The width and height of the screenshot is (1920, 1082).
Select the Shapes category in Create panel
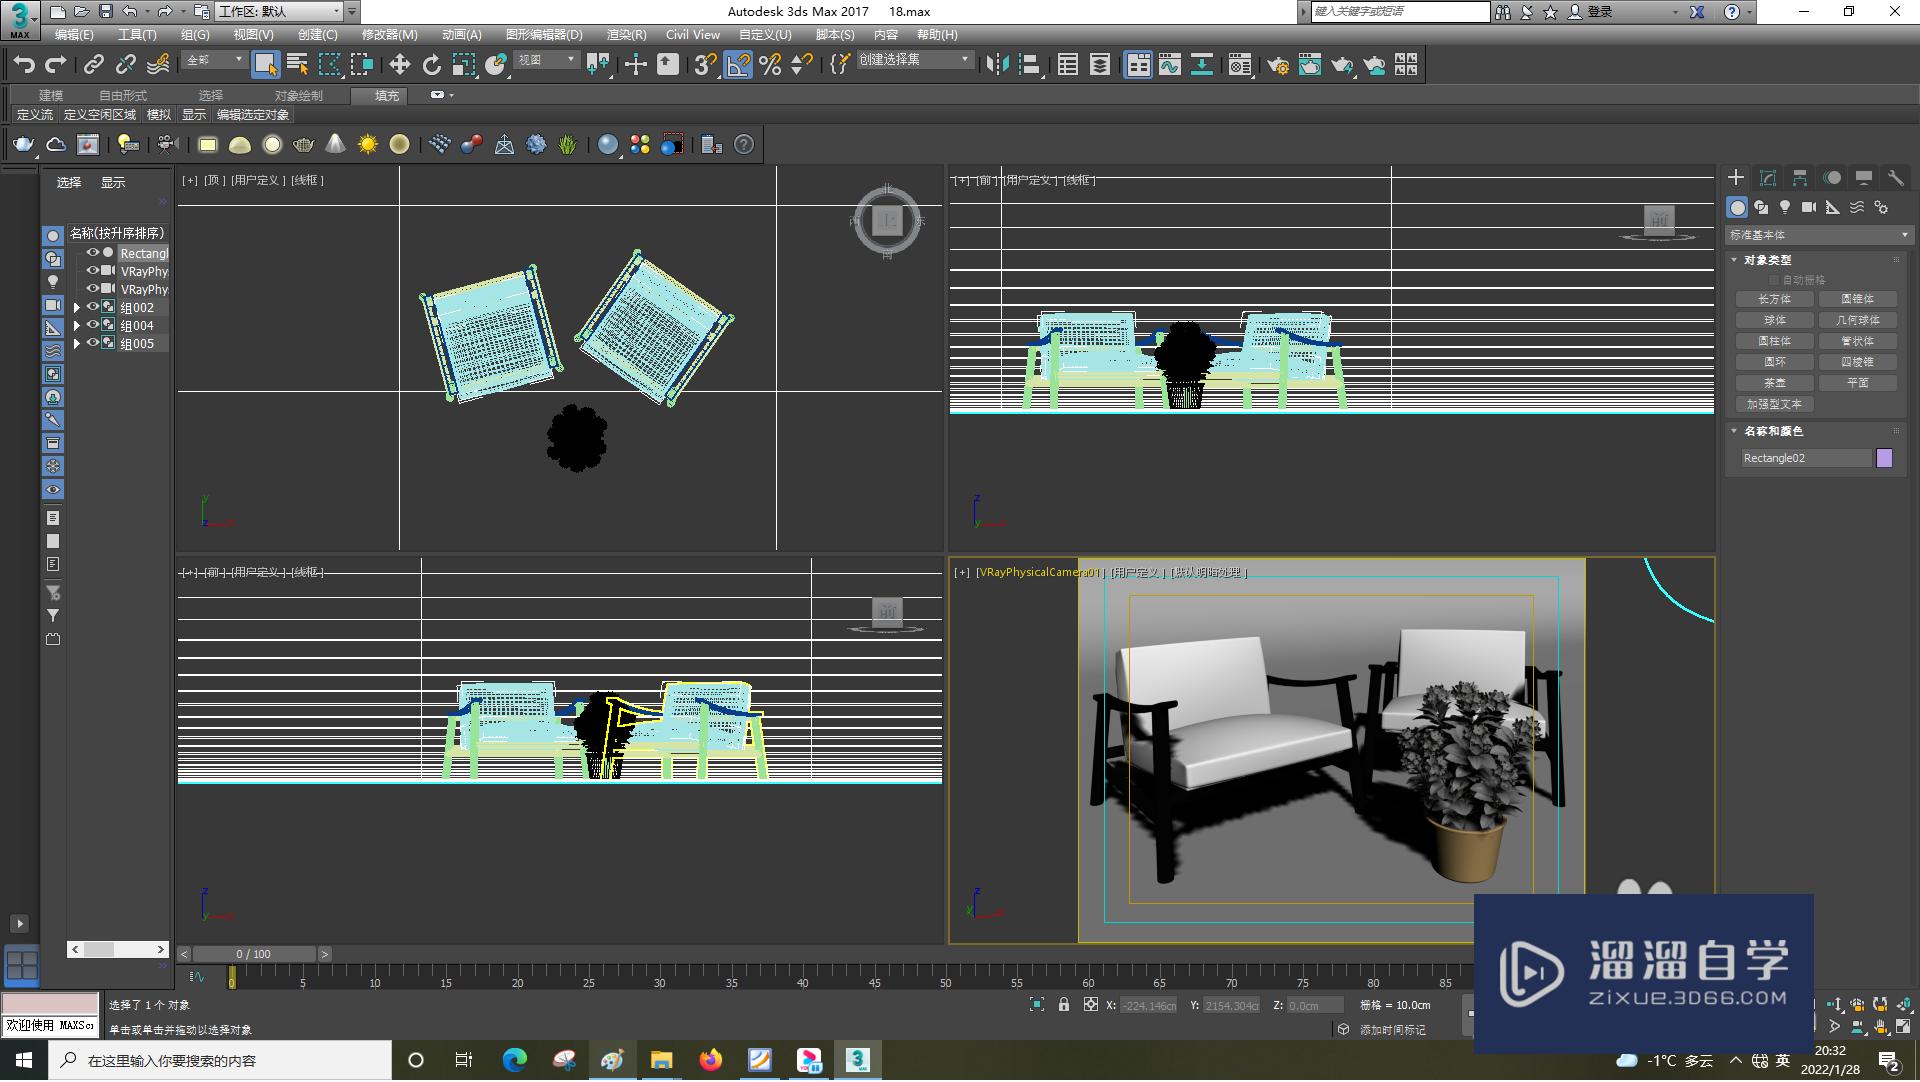[x=1761, y=207]
